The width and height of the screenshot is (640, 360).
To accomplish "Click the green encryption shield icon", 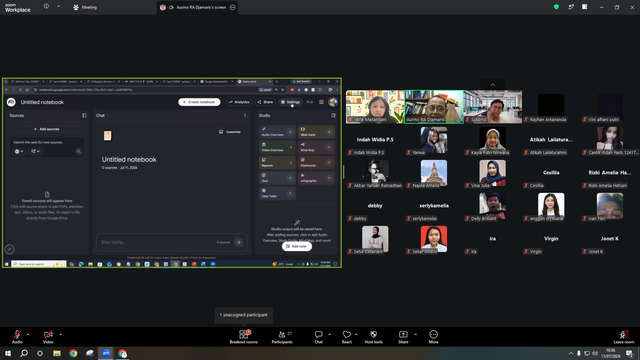I will pos(556,7).
